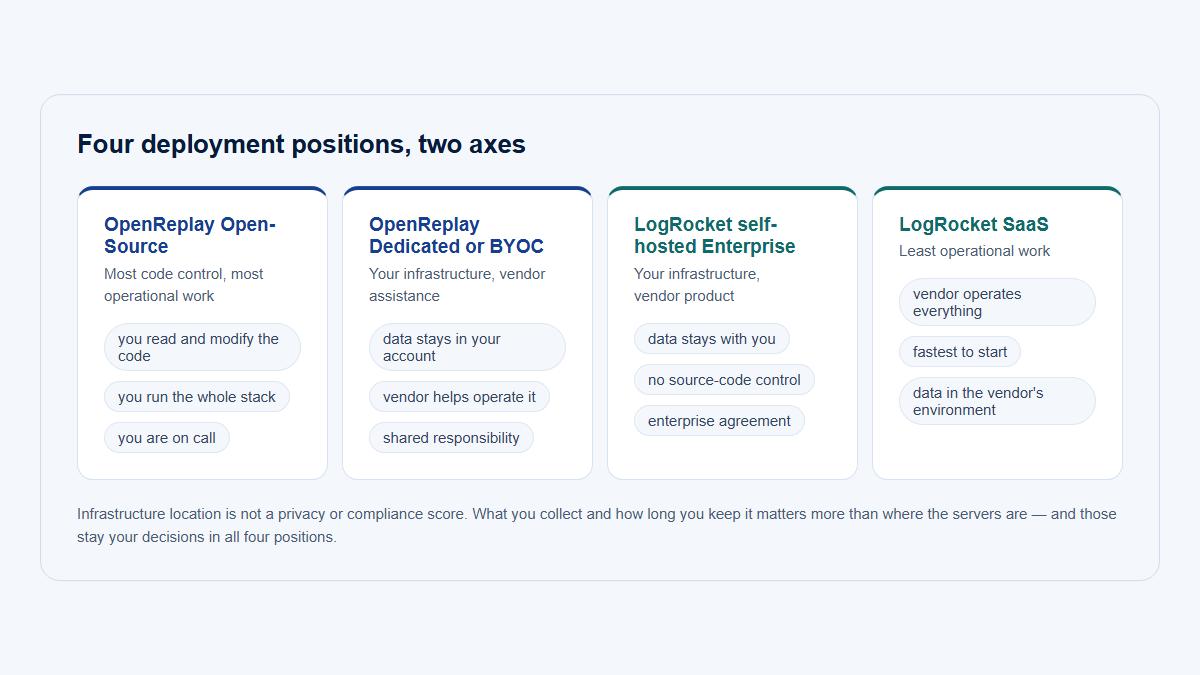
Task: Click the 'Most code control, most operational work' subtitle
Action: pyautogui.click(x=184, y=285)
